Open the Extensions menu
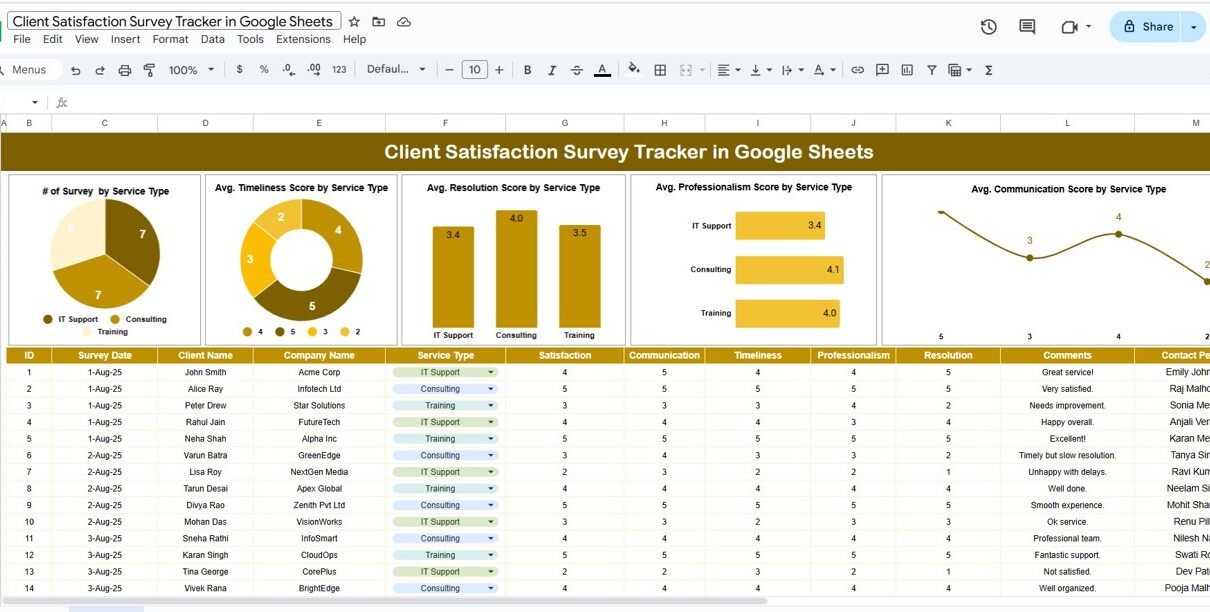 [303, 39]
